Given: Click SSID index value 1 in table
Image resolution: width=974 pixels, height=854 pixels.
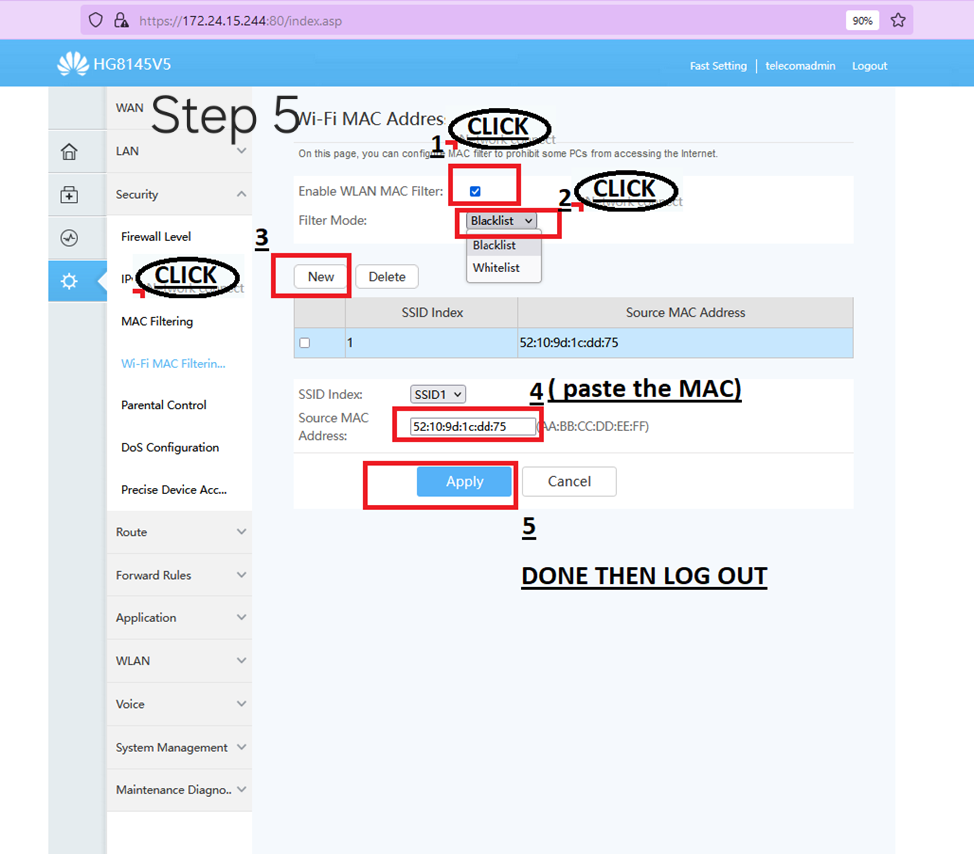Looking at the screenshot, I should tap(432, 343).
